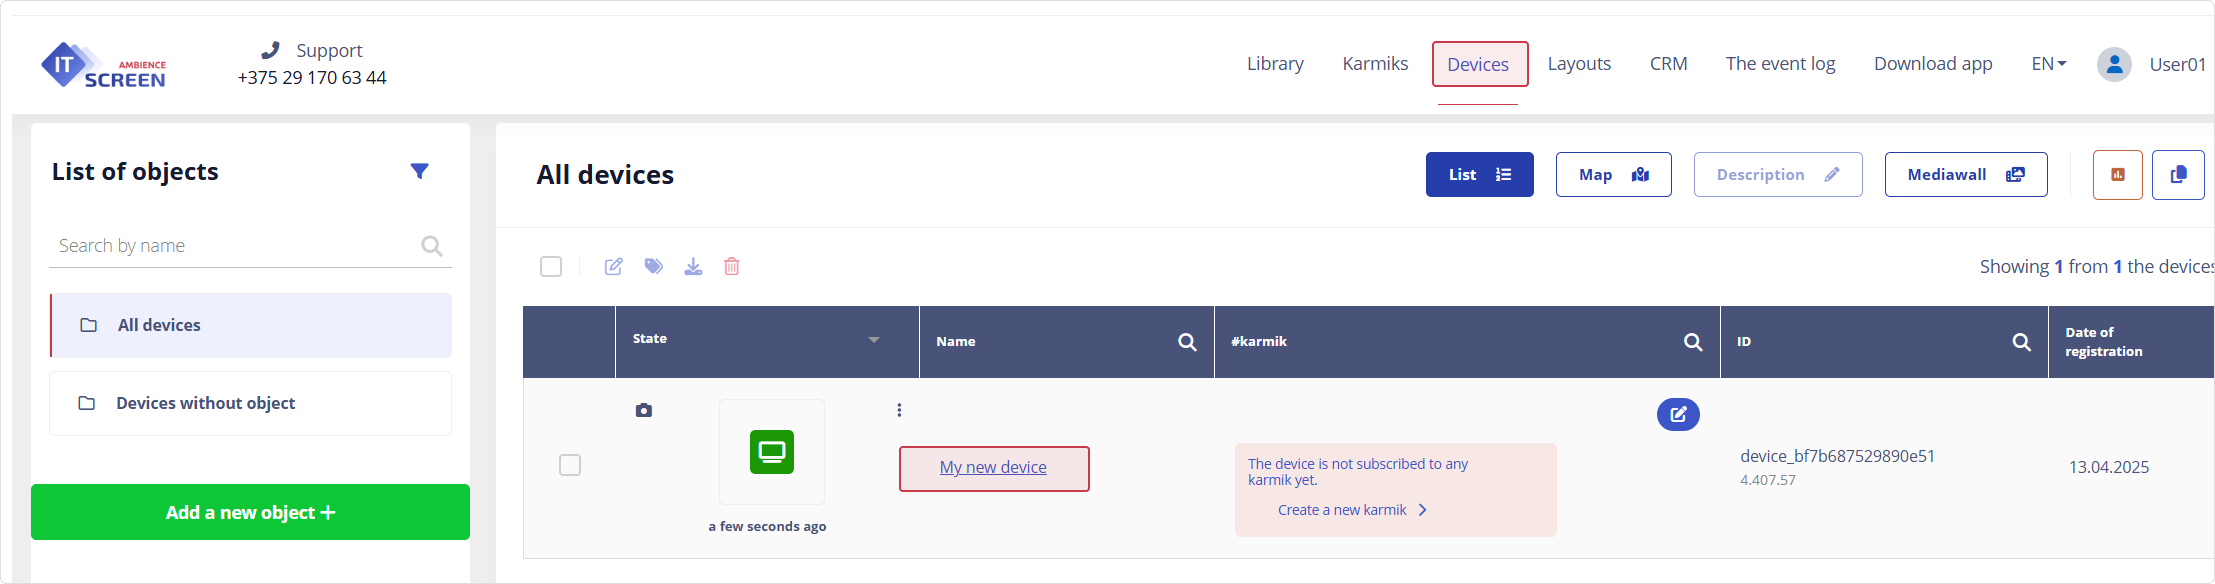
Task: Click the orange statistics chart icon button
Action: pyautogui.click(x=2117, y=175)
